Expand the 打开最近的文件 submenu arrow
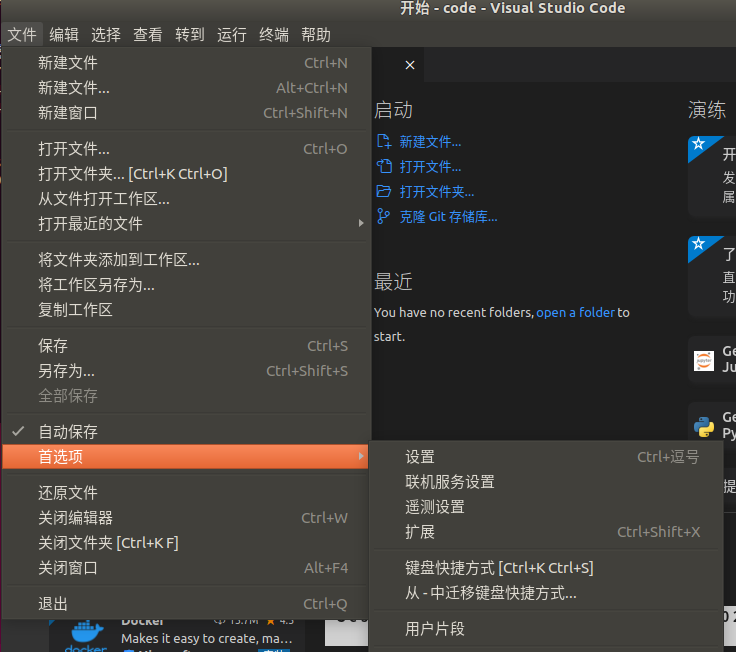The image size is (736, 652). pos(361,223)
